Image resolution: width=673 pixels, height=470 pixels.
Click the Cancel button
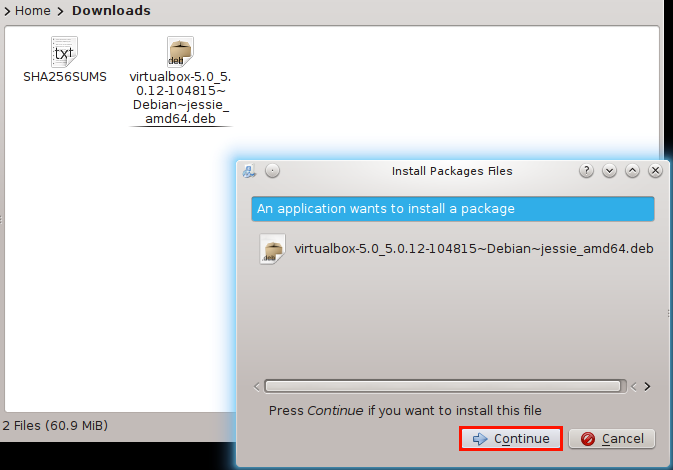coord(612,439)
